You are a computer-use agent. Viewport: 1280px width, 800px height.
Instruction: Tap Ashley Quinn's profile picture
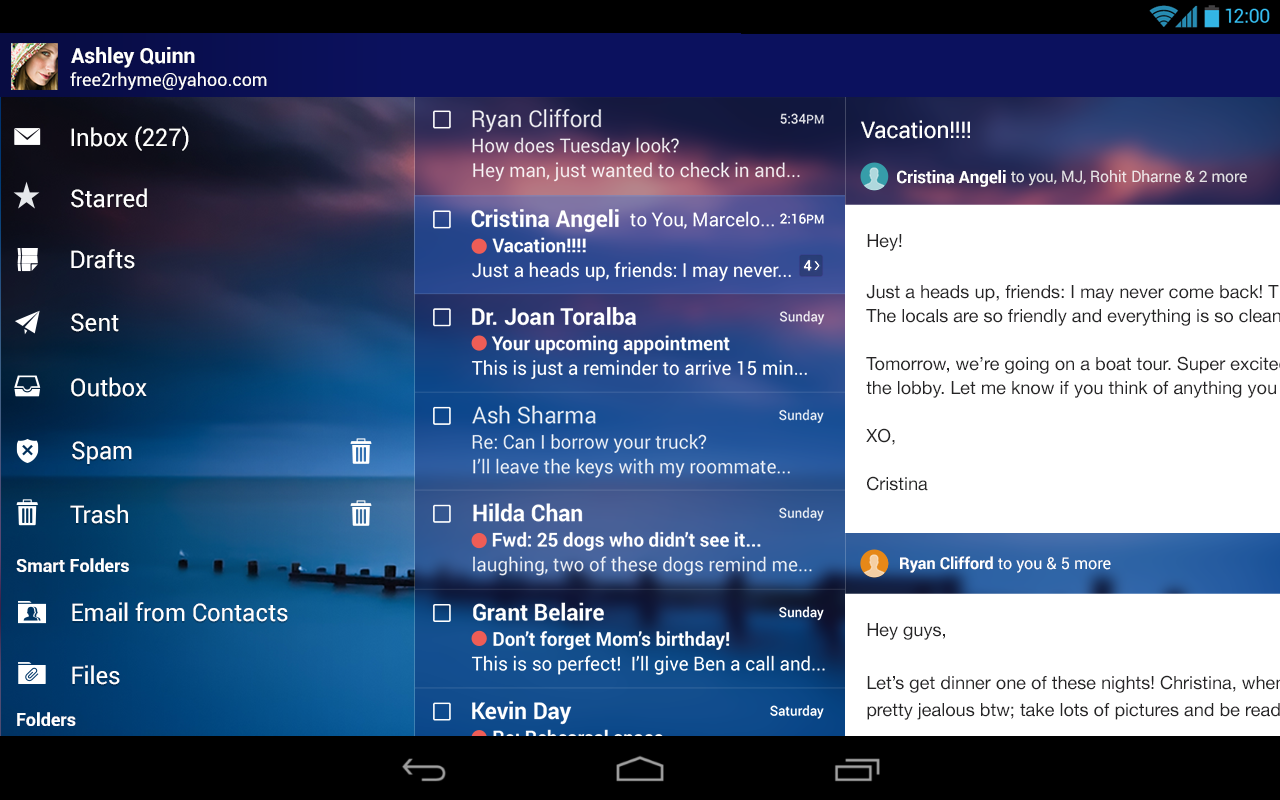click(x=34, y=66)
